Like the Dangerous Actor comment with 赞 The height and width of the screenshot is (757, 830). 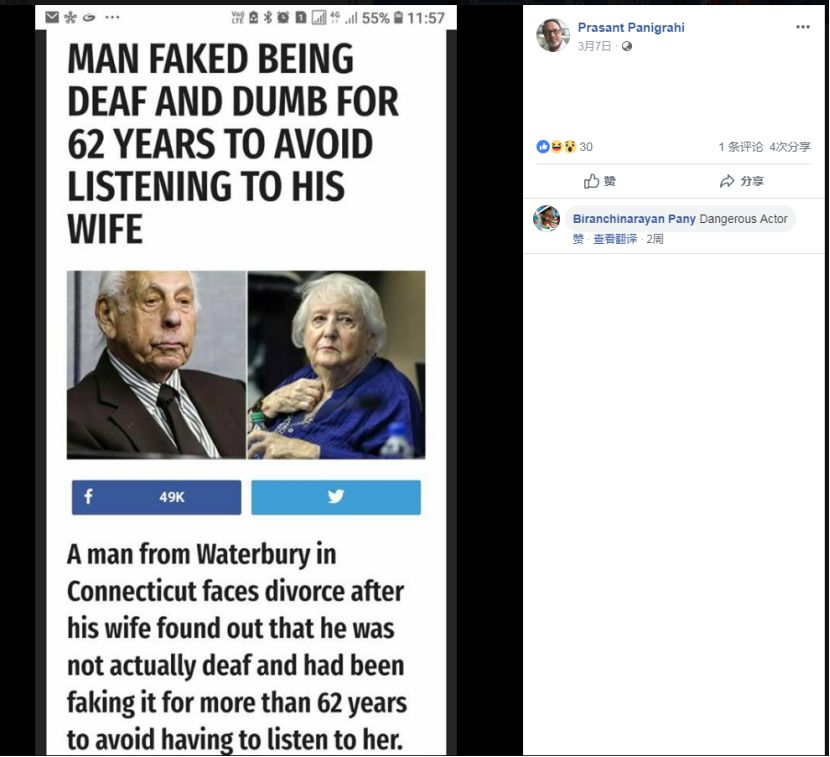[x=578, y=239]
